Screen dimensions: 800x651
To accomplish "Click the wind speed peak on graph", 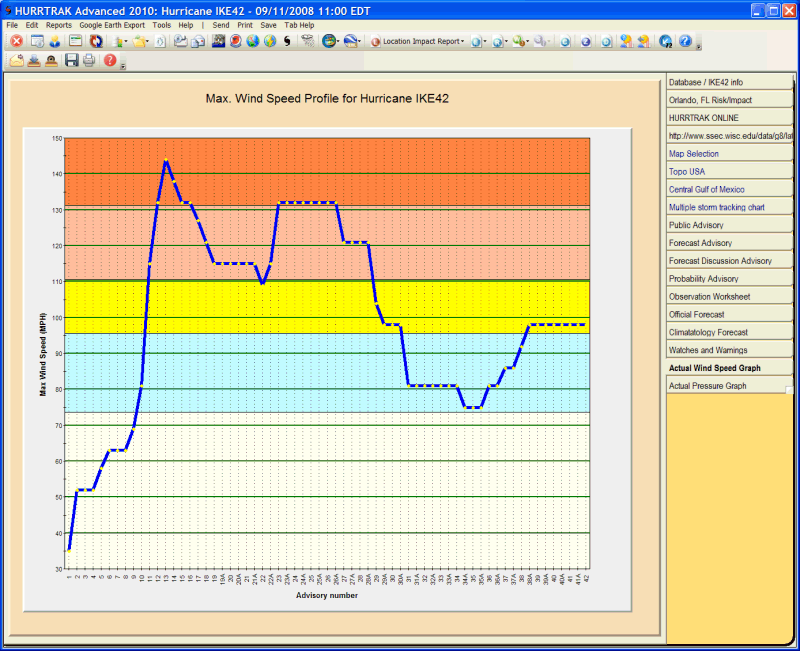I will click(165, 161).
